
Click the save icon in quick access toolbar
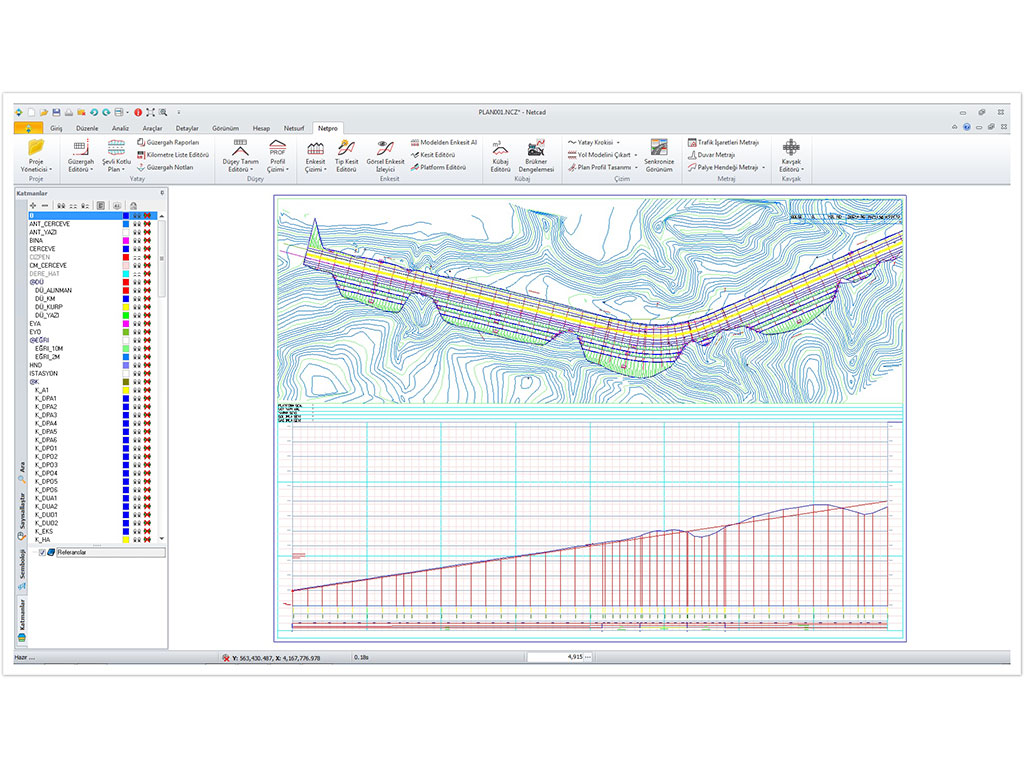[56, 112]
